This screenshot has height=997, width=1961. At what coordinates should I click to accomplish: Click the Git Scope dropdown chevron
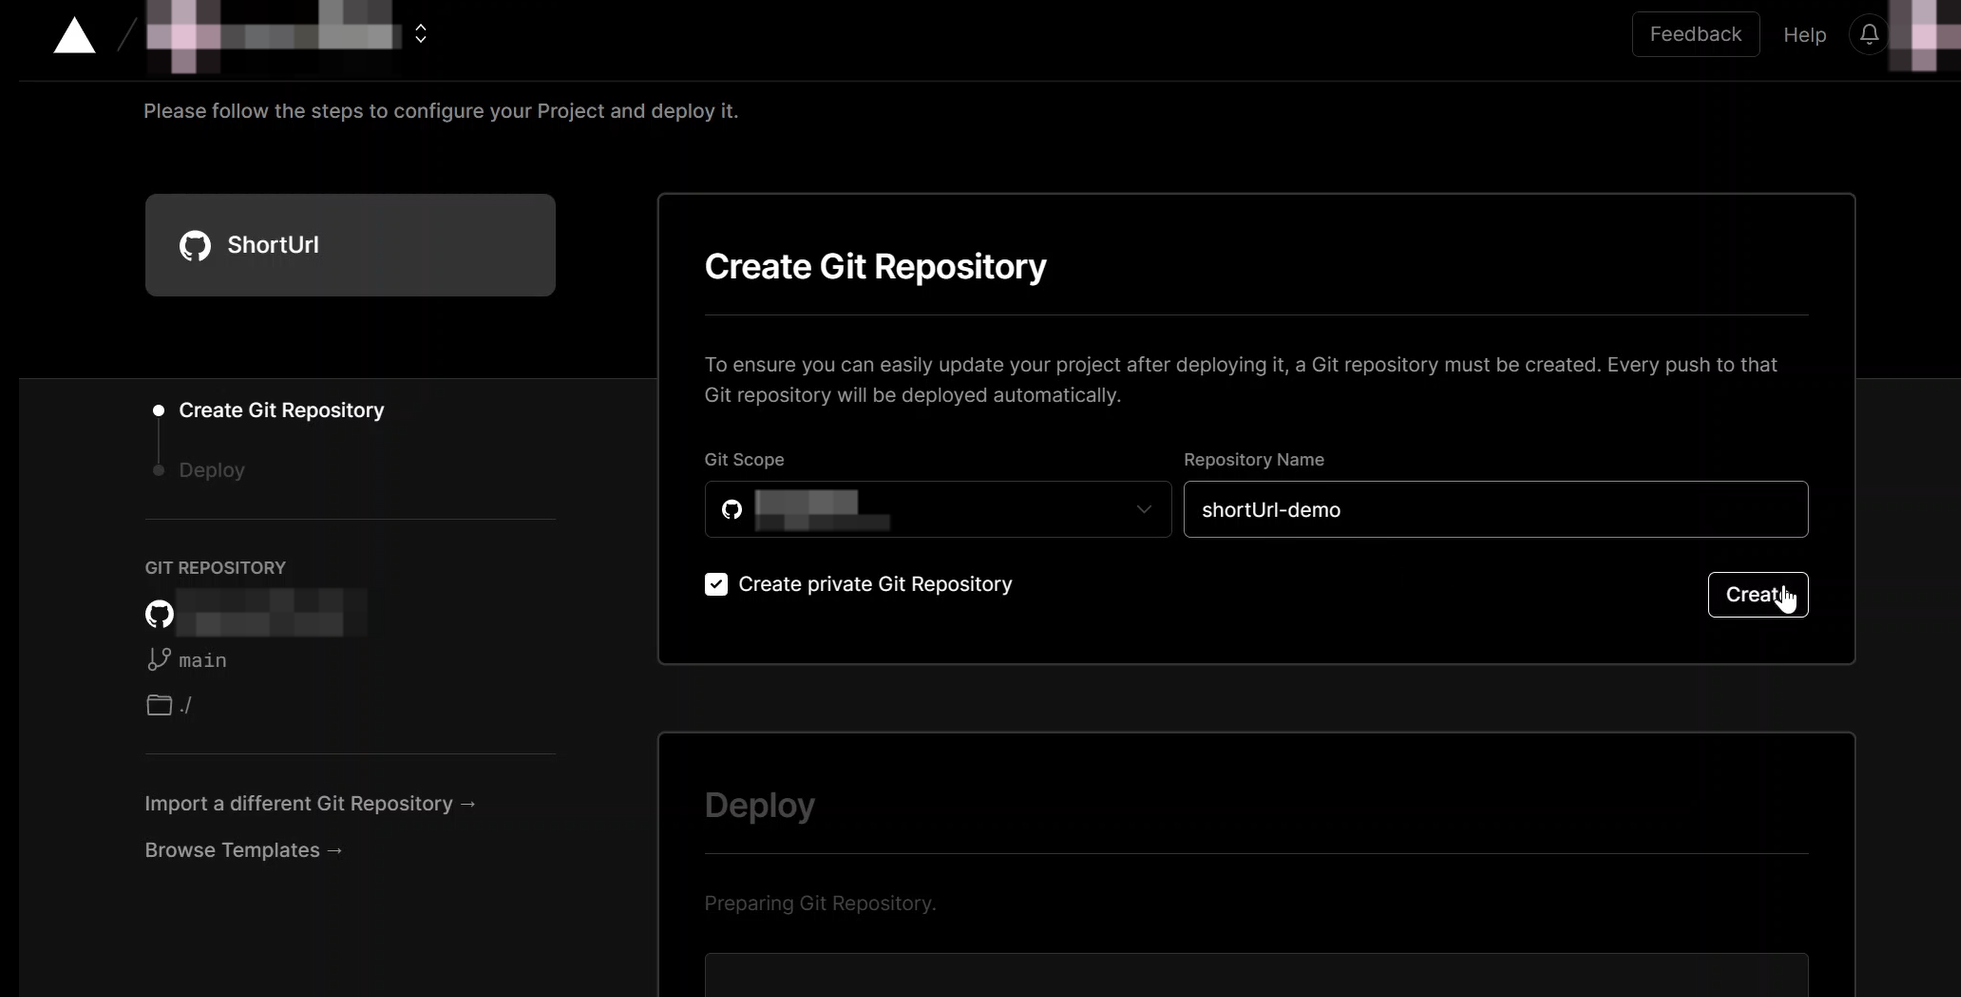[x=1143, y=509]
